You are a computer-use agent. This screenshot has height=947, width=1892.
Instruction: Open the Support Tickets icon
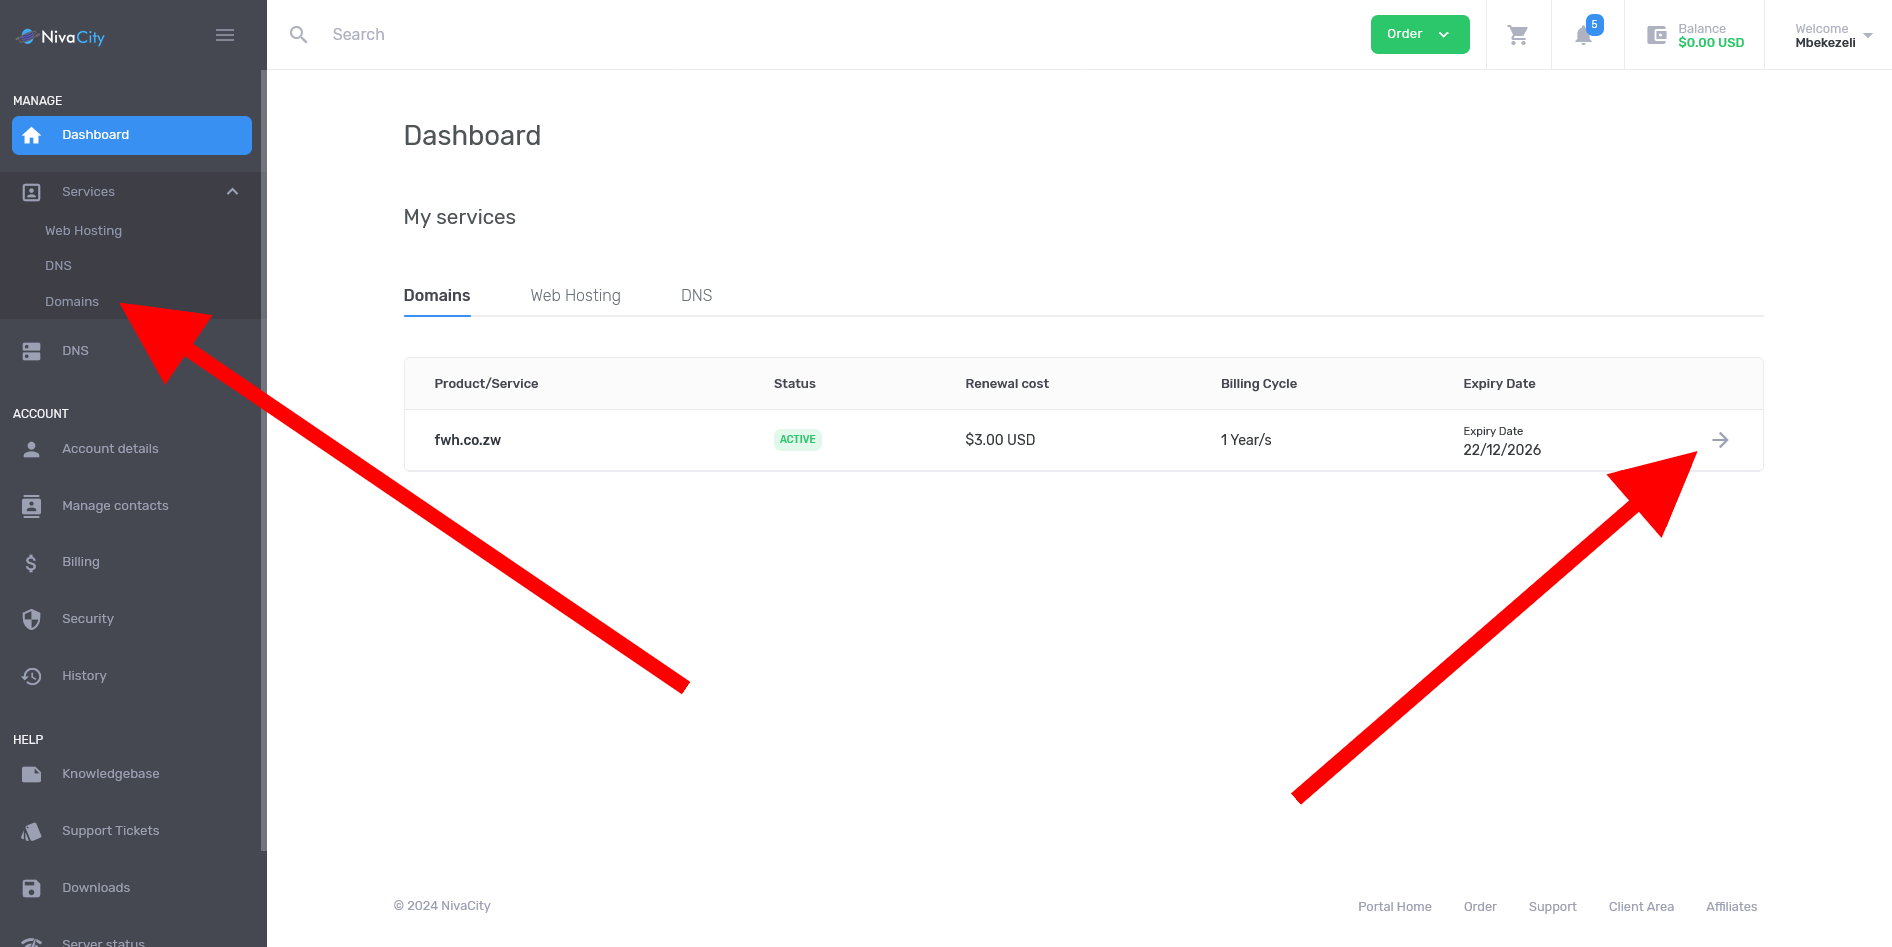[x=30, y=830]
